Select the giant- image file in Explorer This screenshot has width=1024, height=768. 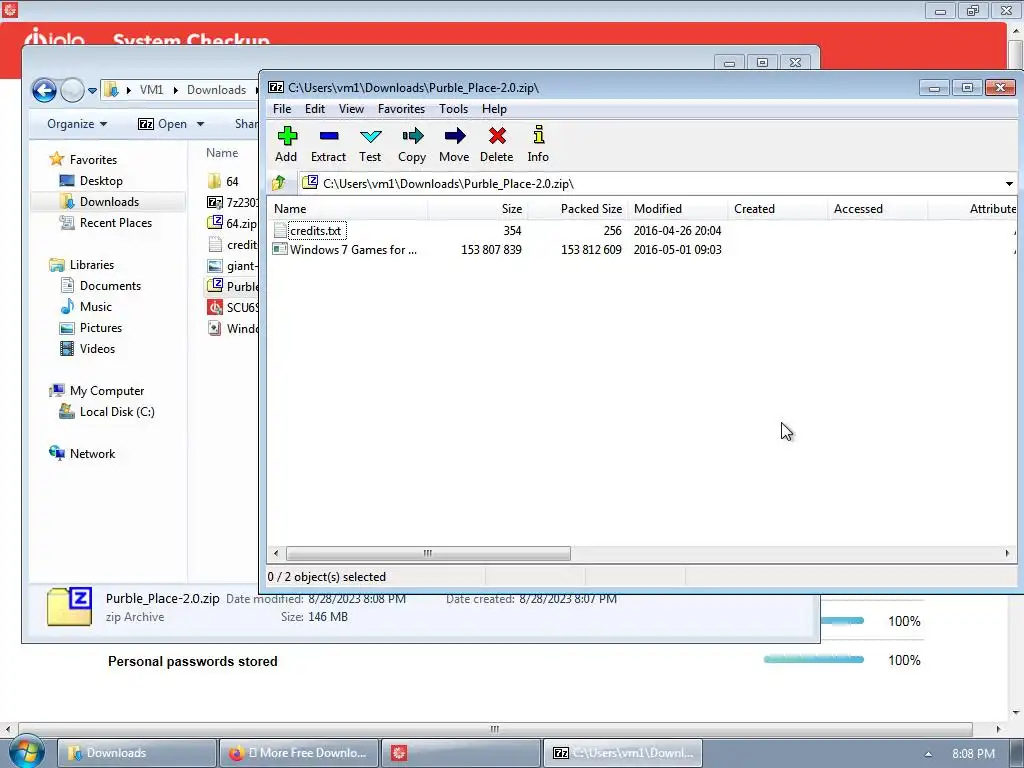pos(232,266)
